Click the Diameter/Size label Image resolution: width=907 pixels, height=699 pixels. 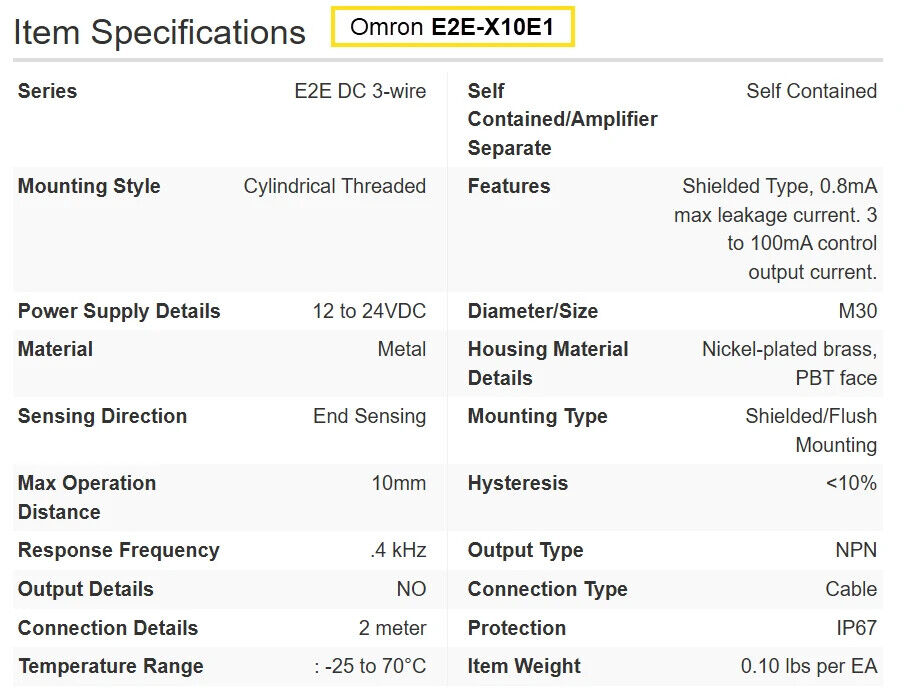pyautogui.click(x=532, y=311)
